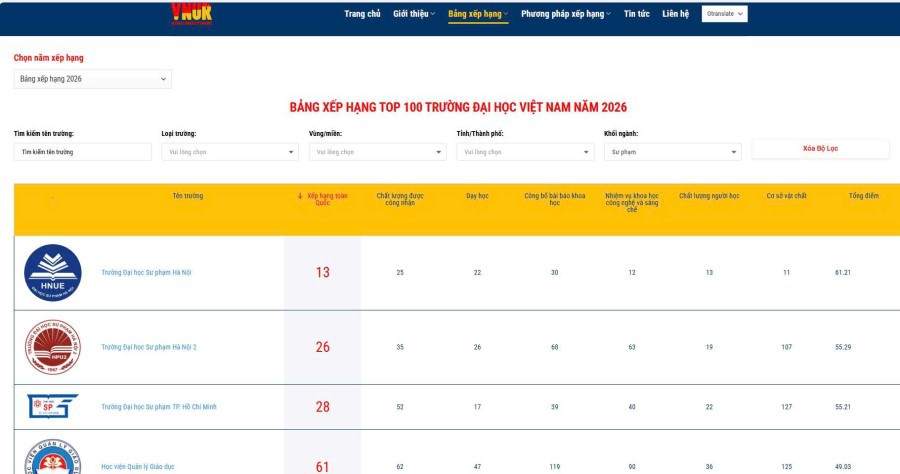Open the Phương pháp xếp hạng menu

(566, 14)
